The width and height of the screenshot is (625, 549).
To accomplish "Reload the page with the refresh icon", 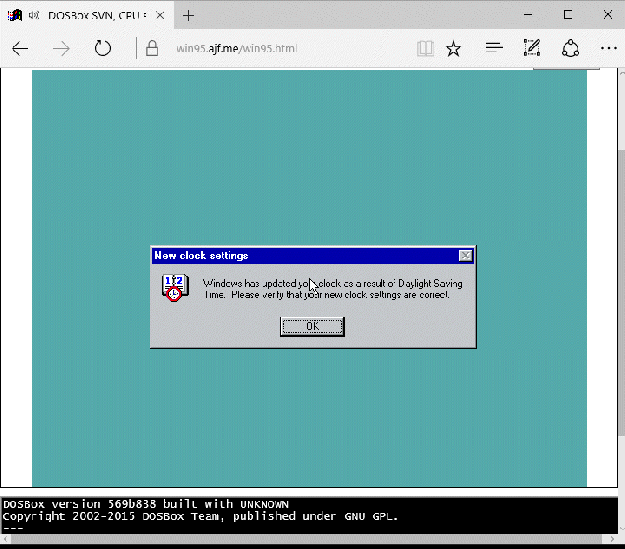I will (x=102, y=48).
